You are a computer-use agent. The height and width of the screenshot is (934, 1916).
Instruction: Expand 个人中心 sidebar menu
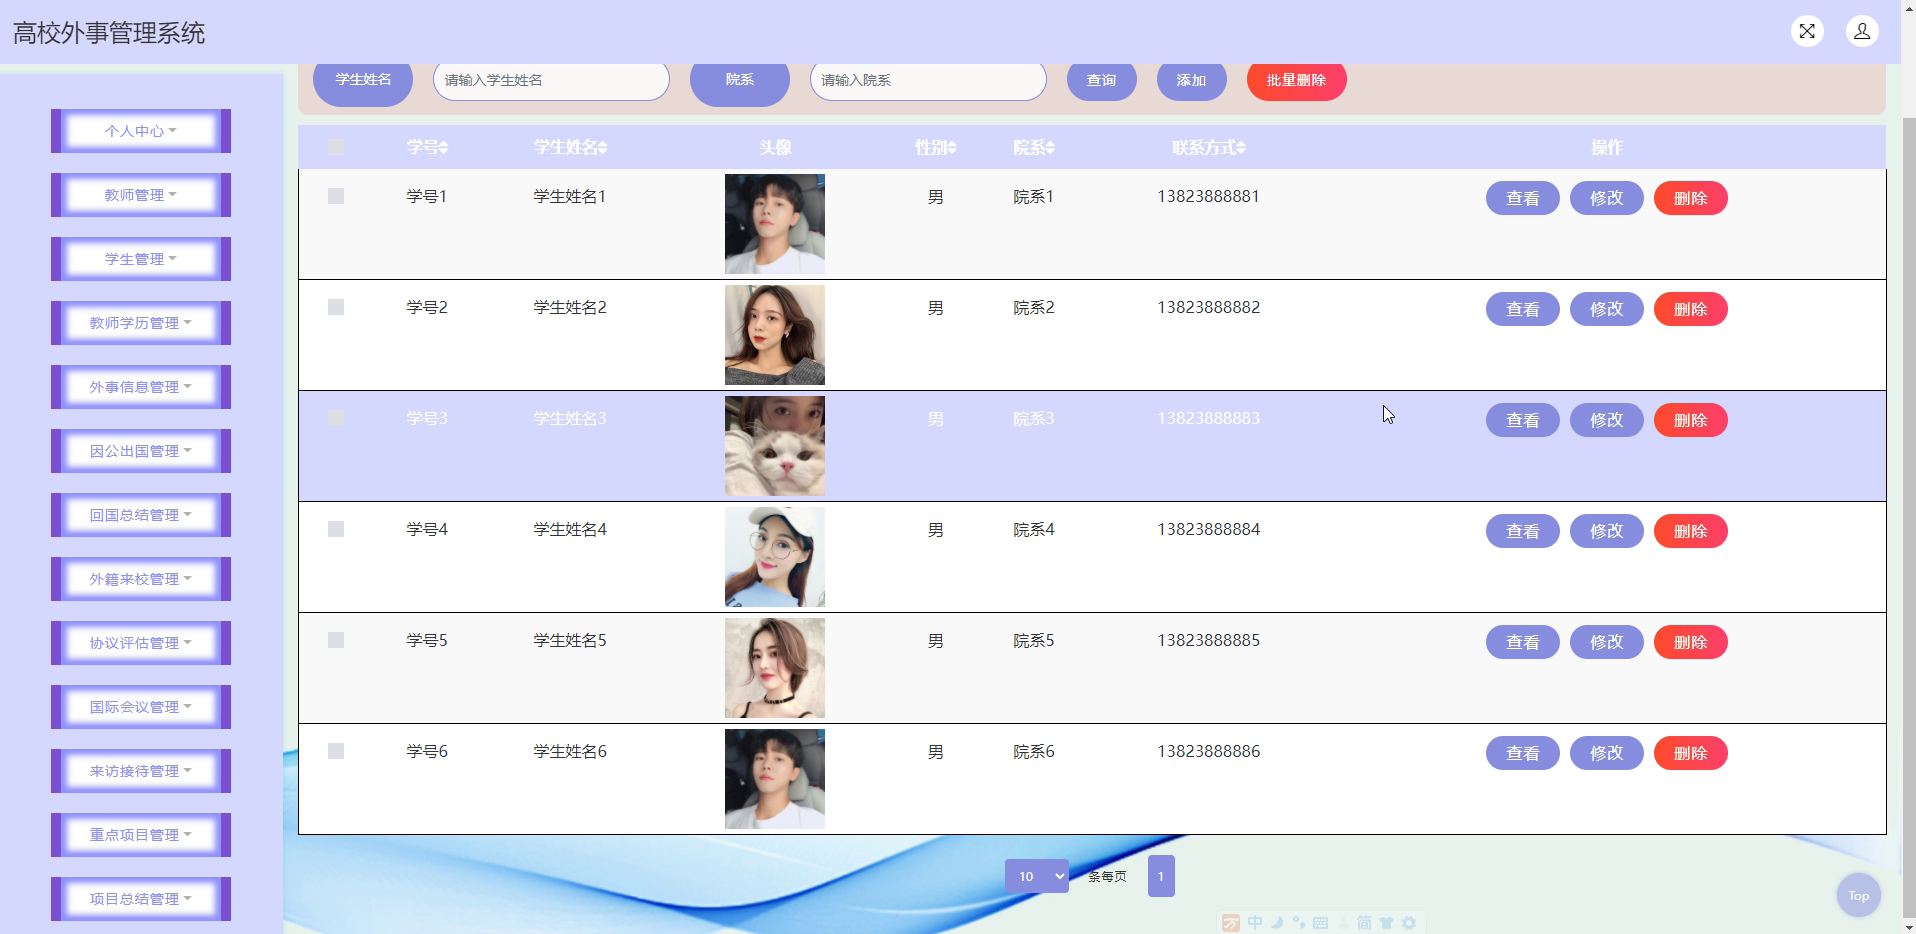pos(141,131)
